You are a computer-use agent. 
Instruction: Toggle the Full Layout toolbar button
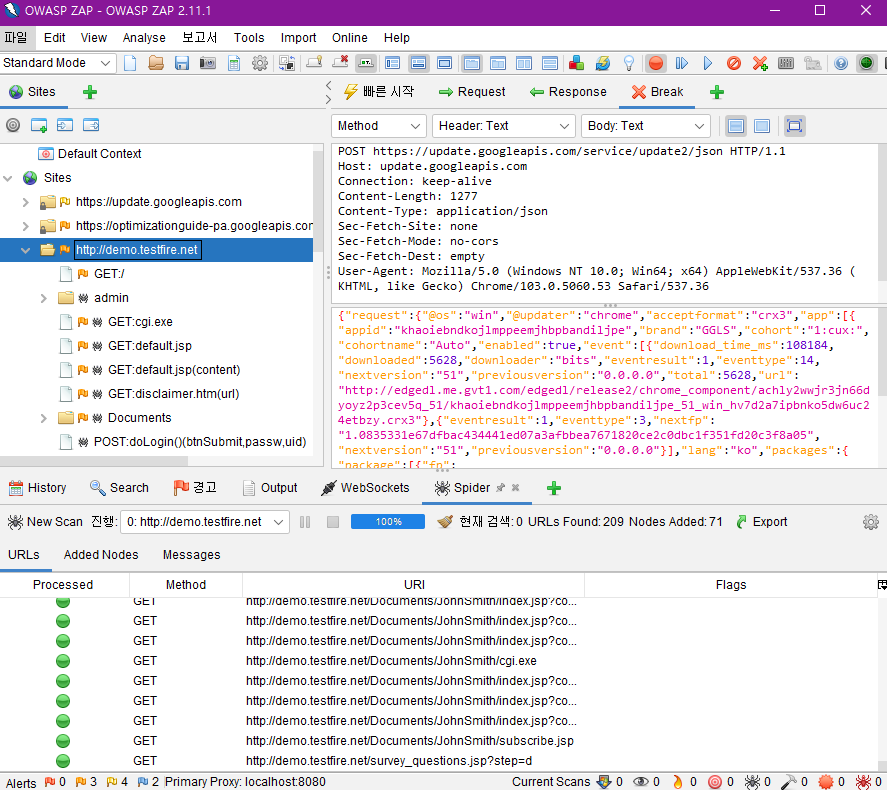click(x=445, y=63)
